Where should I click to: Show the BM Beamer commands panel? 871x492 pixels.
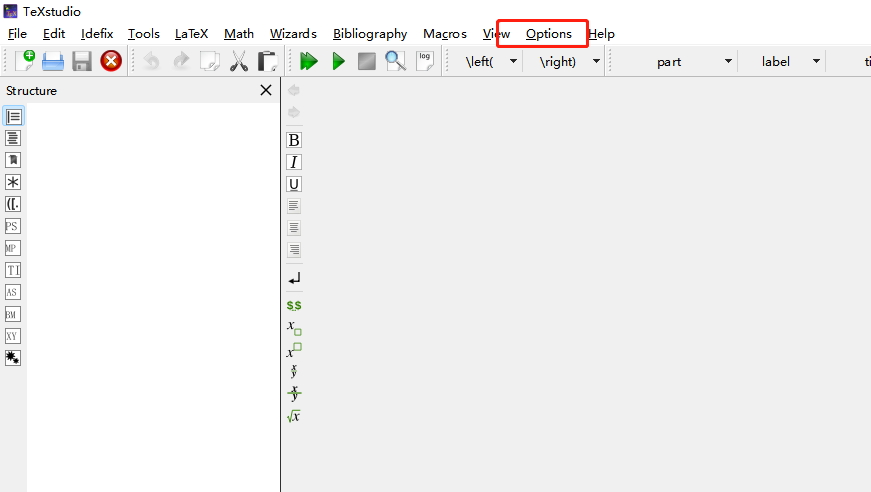click(x=13, y=314)
